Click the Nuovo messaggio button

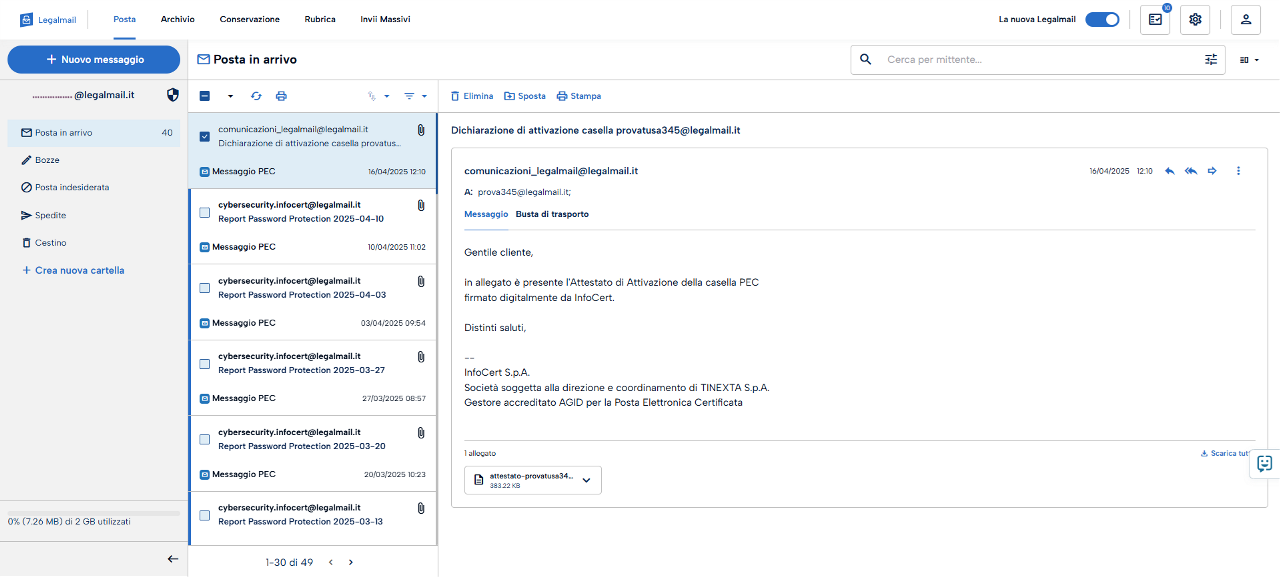tap(94, 60)
